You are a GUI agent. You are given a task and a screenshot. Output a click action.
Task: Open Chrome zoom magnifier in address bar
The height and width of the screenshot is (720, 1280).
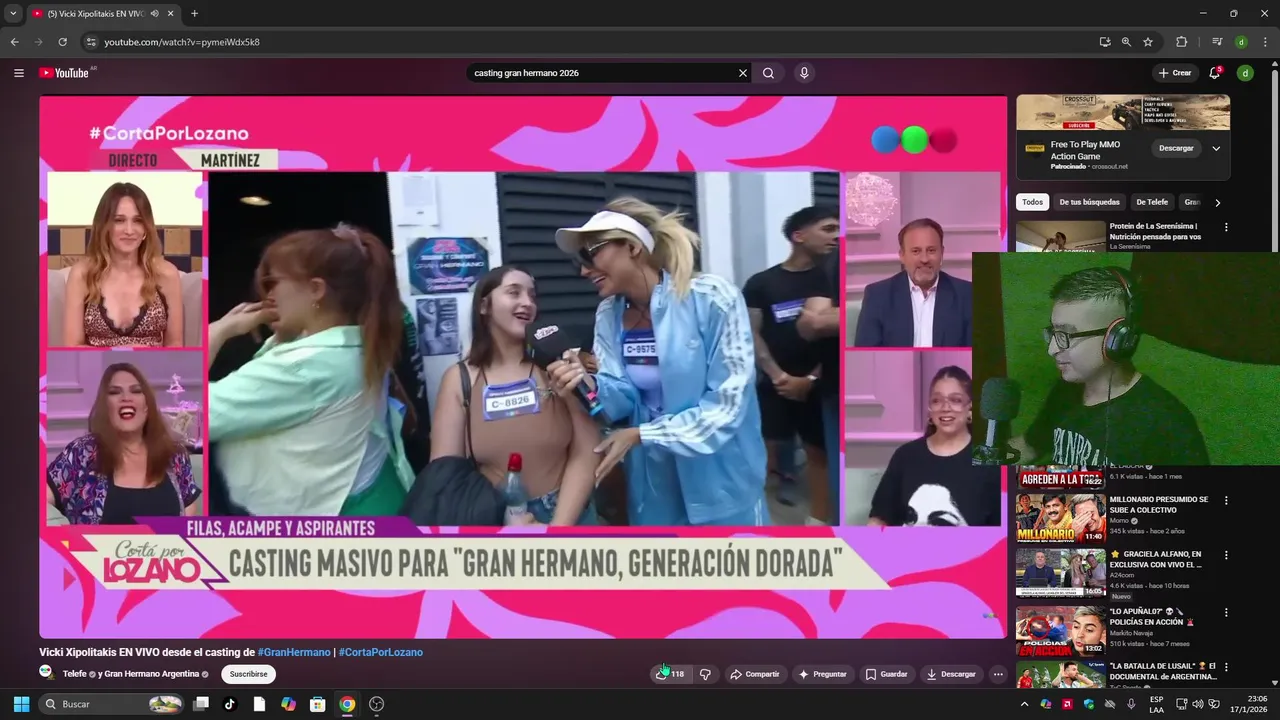click(x=1126, y=42)
